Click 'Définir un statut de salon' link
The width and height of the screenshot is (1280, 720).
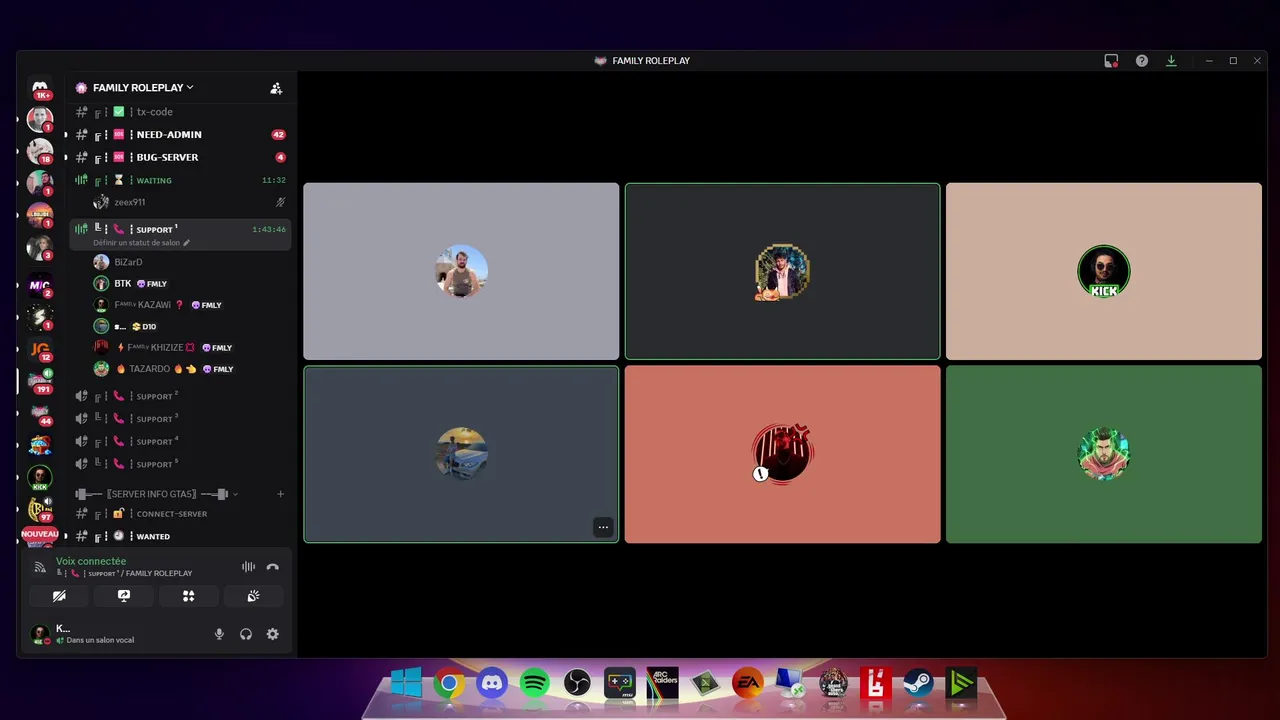[x=136, y=243]
